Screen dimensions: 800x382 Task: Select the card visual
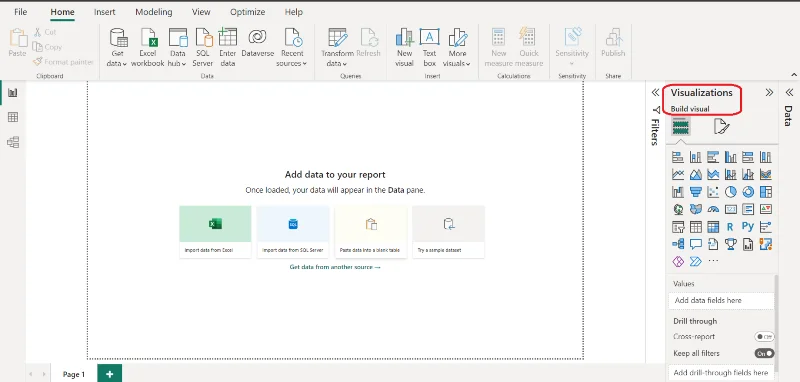pos(731,209)
